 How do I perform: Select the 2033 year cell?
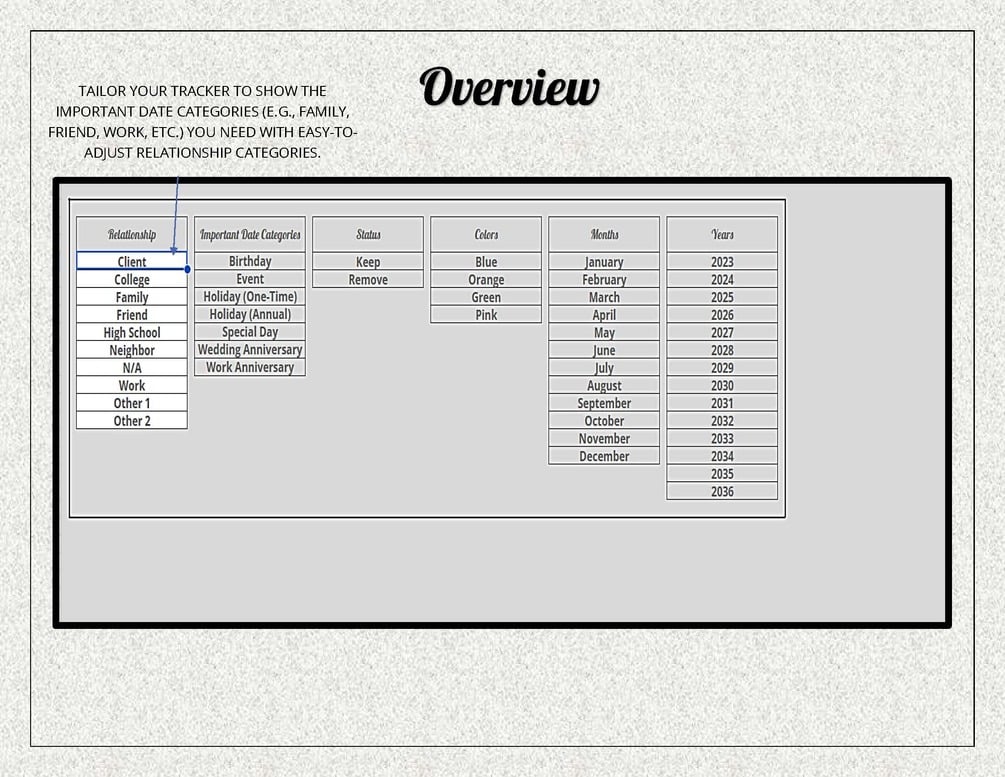(722, 438)
